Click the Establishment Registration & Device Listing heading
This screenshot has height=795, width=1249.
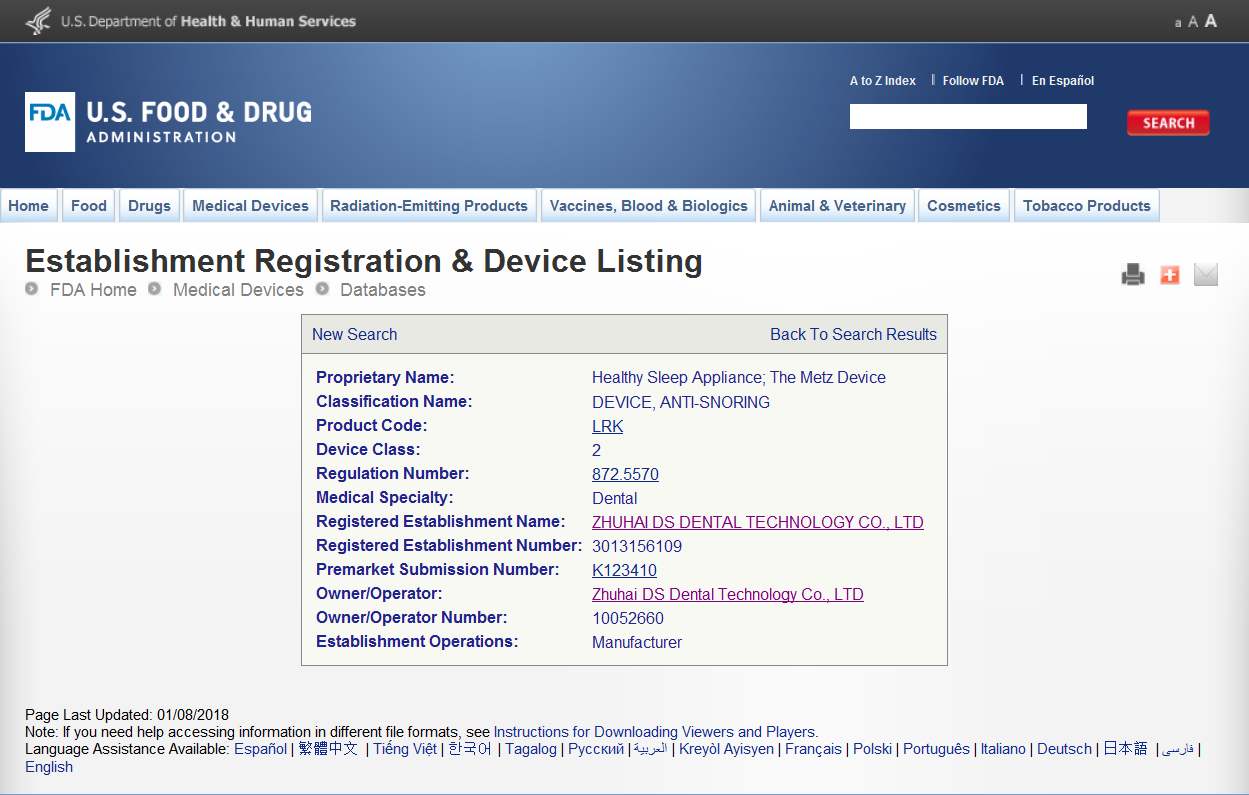[x=364, y=261]
